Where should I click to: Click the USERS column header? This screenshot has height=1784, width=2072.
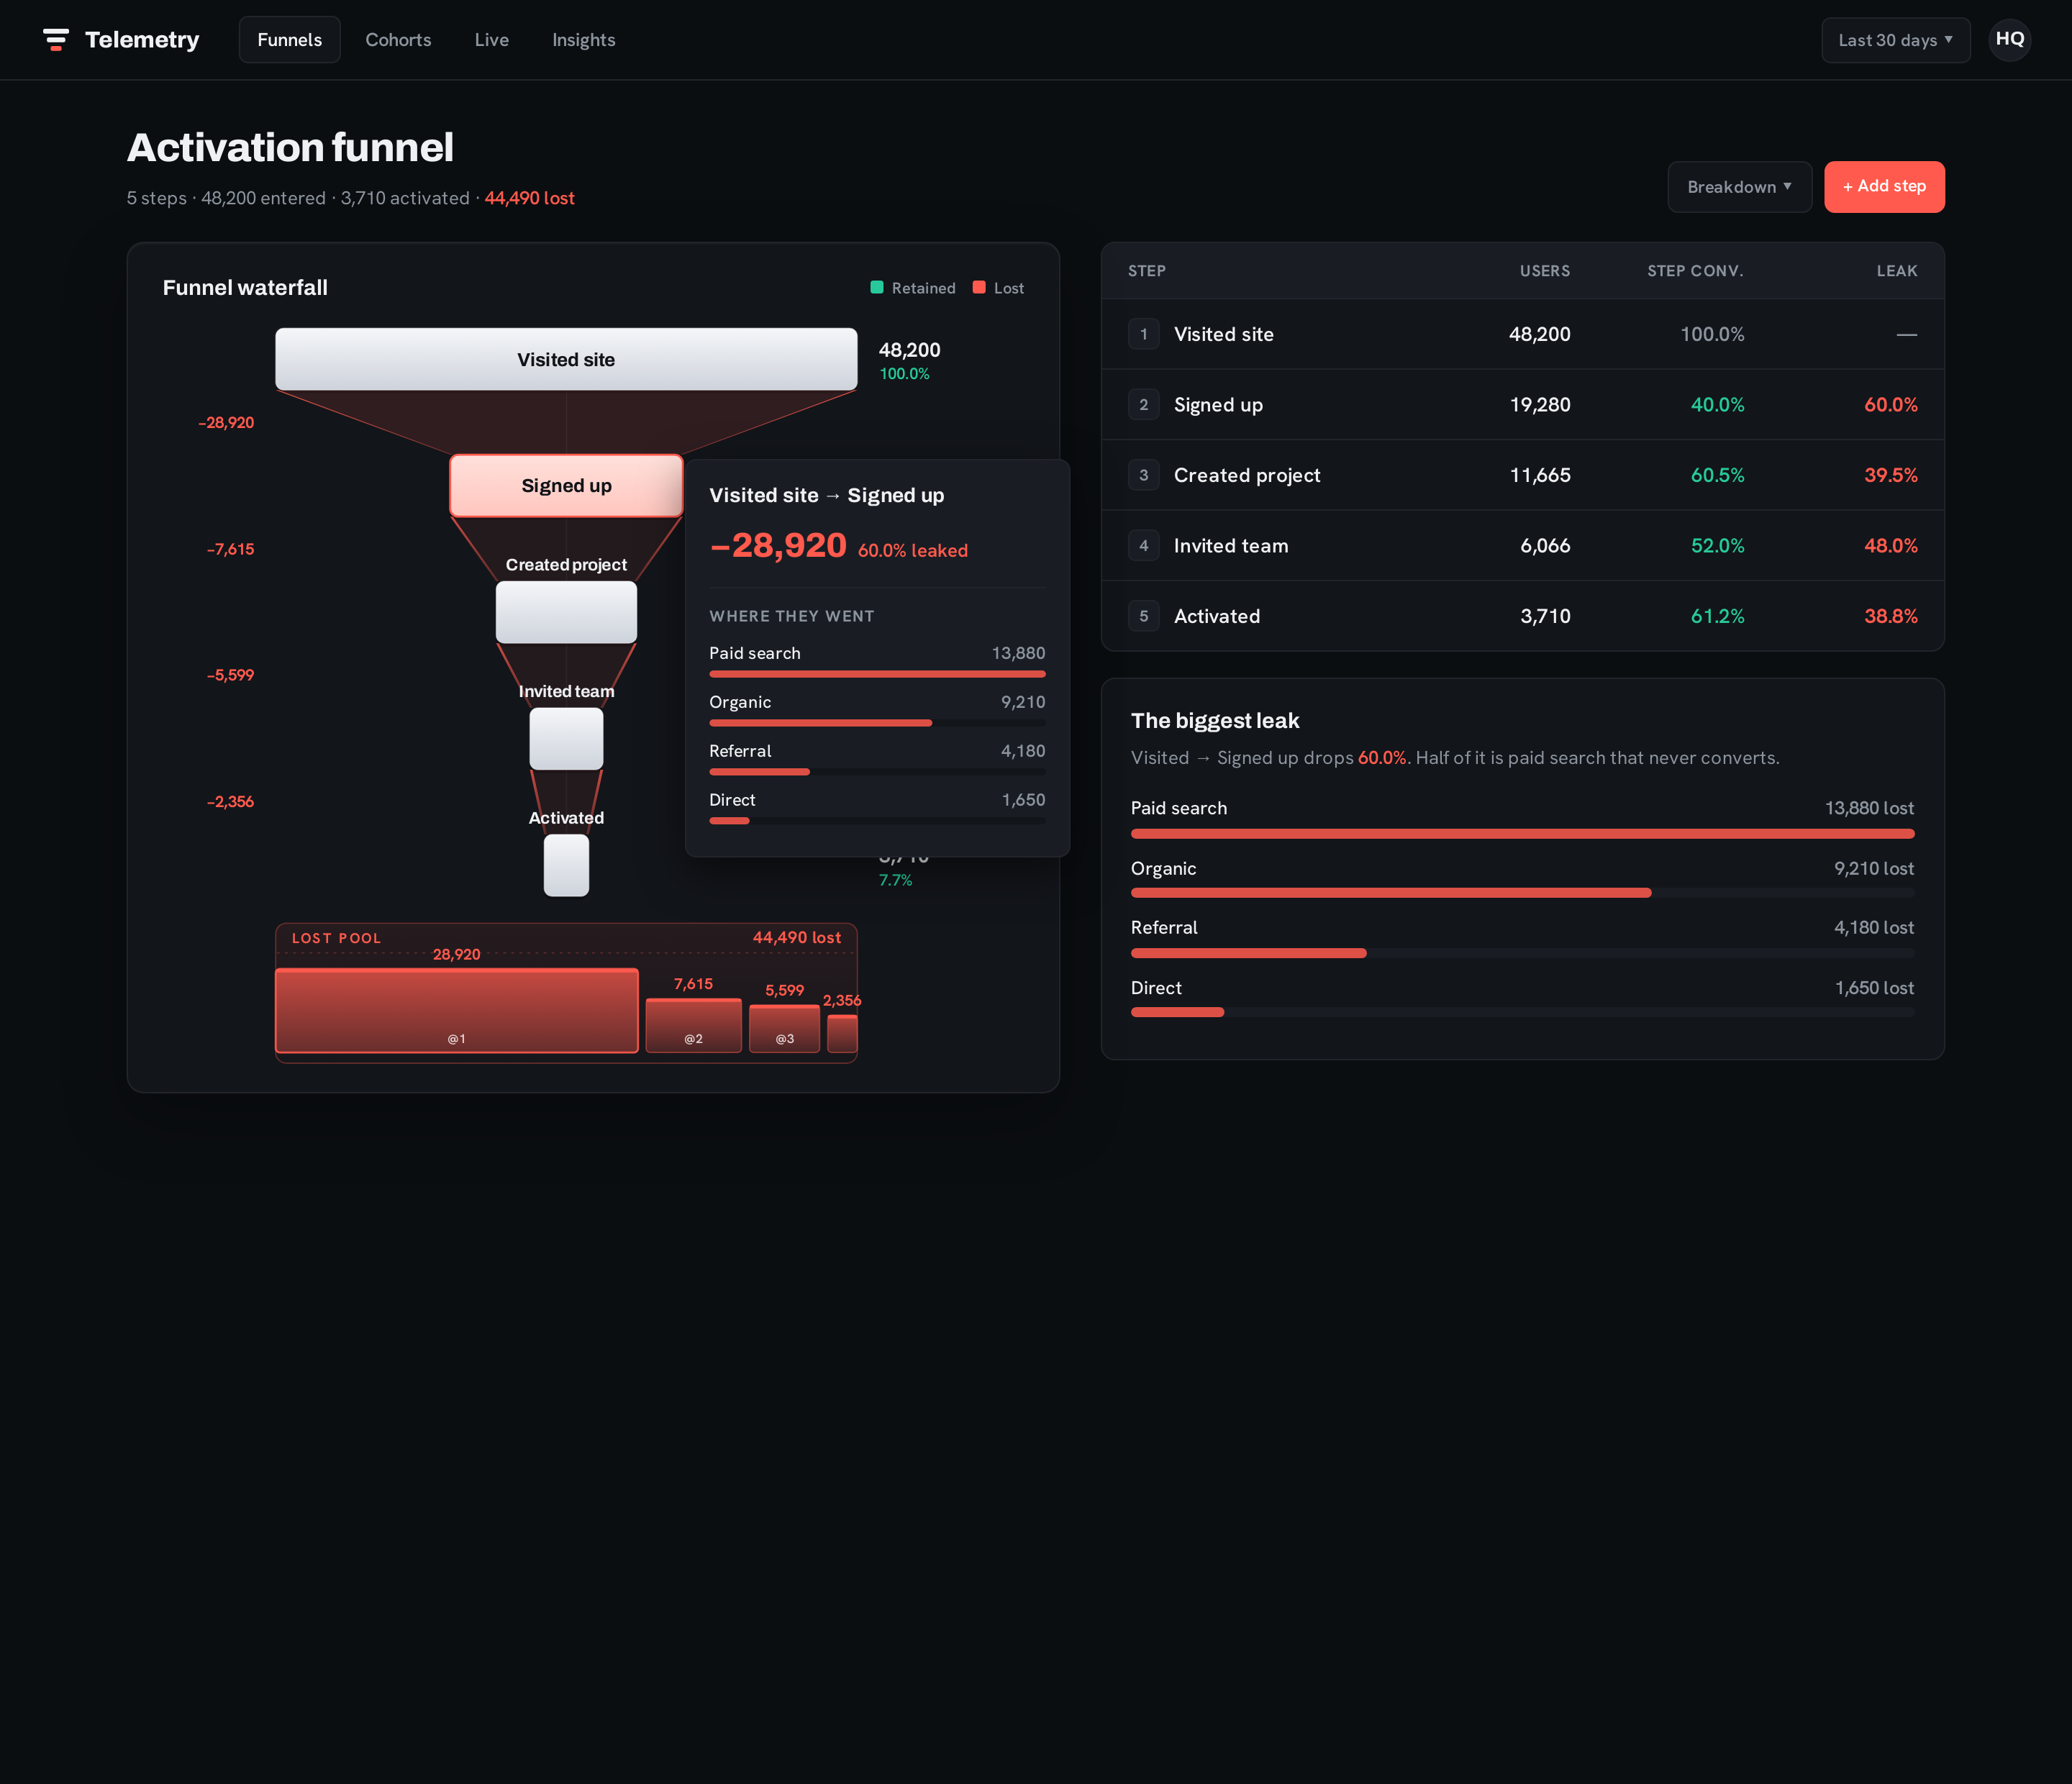coord(1545,271)
